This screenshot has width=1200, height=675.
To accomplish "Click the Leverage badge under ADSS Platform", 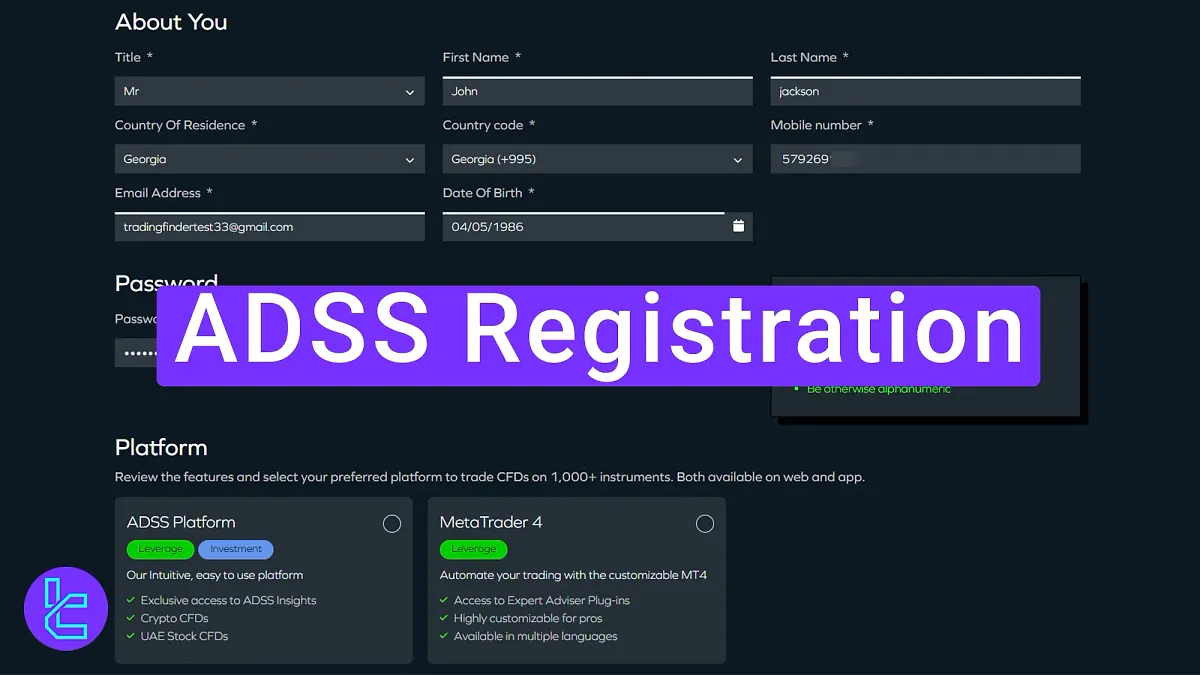I will coord(160,548).
